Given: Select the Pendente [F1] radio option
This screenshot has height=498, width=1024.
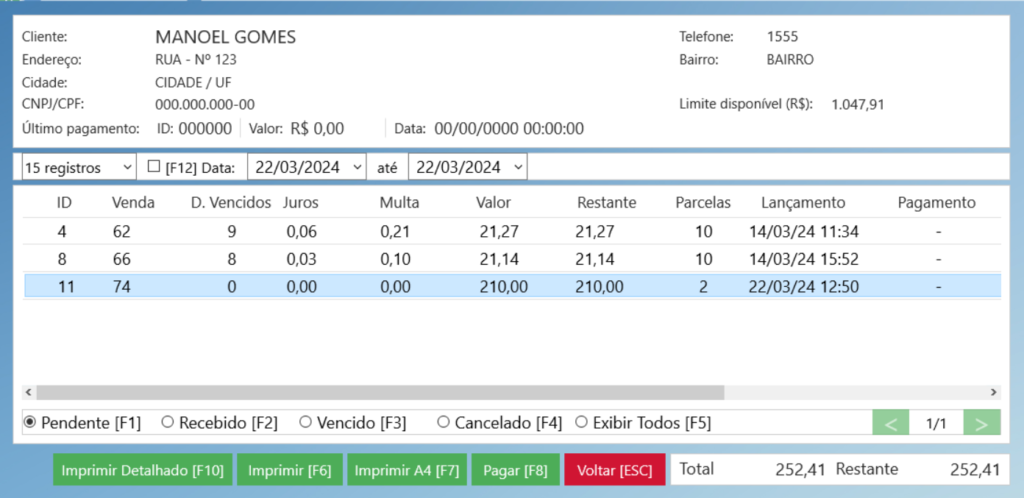Looking at the screenshot, I should [x=30, y=423].
